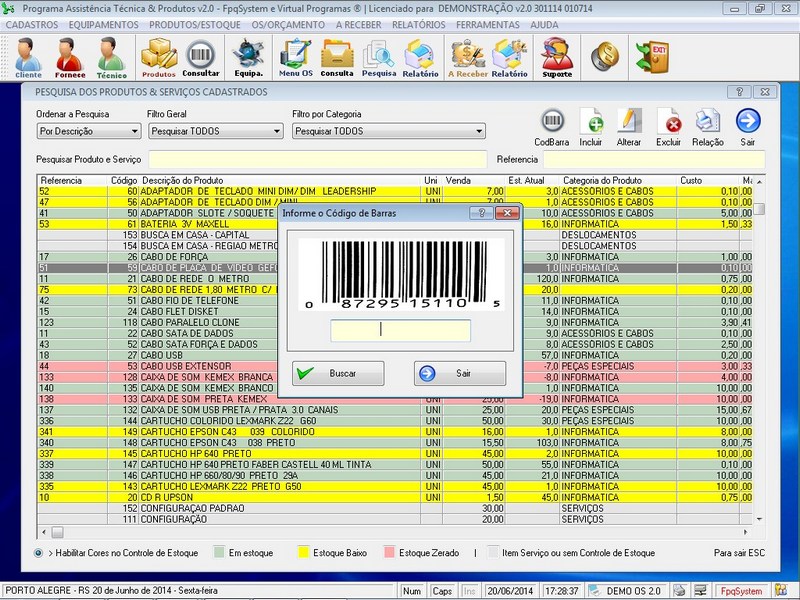Click the Alterar edit pencil icon
Image resolution: width=800 pixels, height=600 pixels.
point(629,128)
